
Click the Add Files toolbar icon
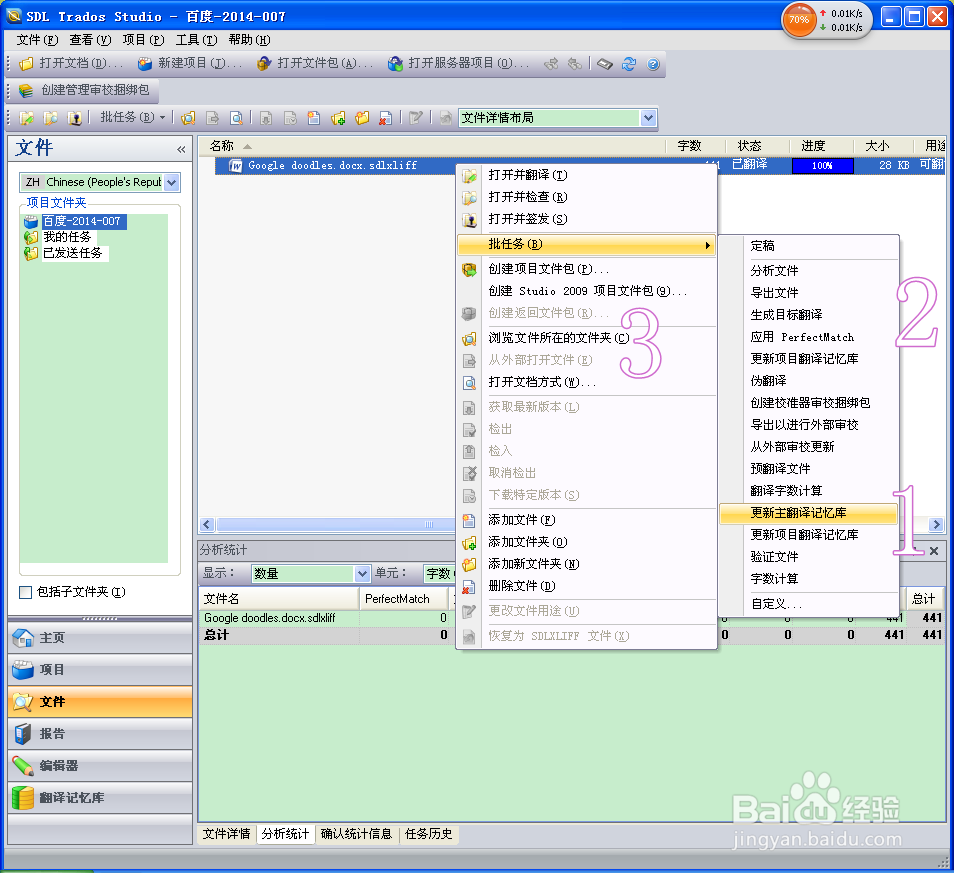click(313, 117)
